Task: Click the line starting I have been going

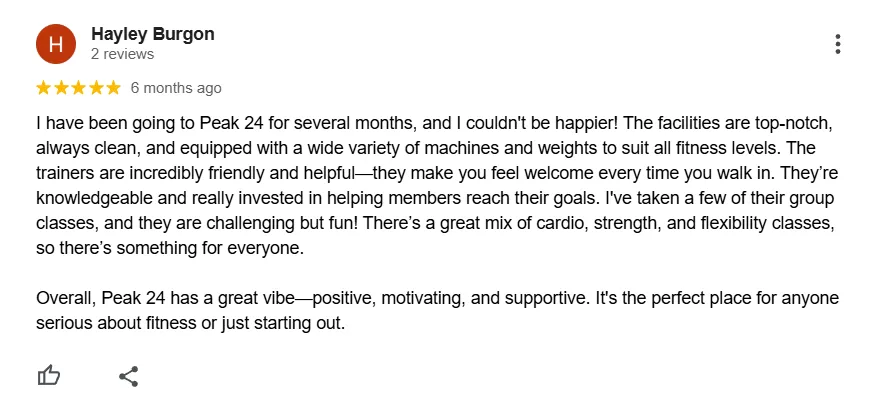Action: [434, 123]
